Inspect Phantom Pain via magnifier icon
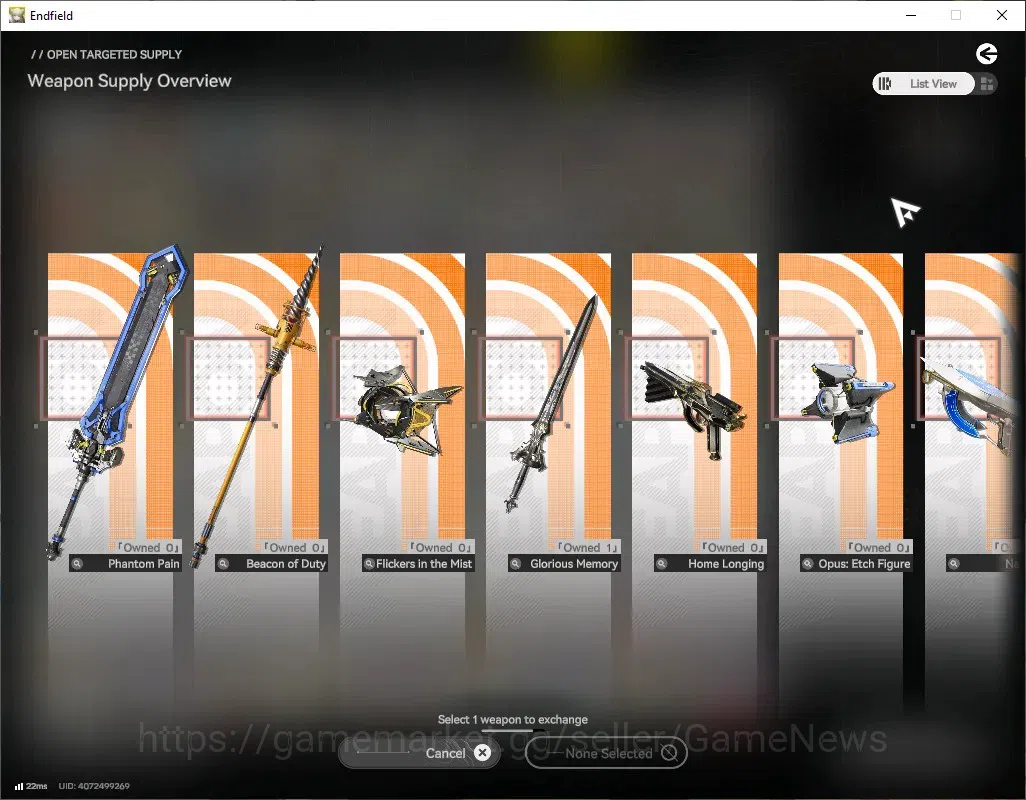This screenshot has width=1026, height=800. pos(77,563)
